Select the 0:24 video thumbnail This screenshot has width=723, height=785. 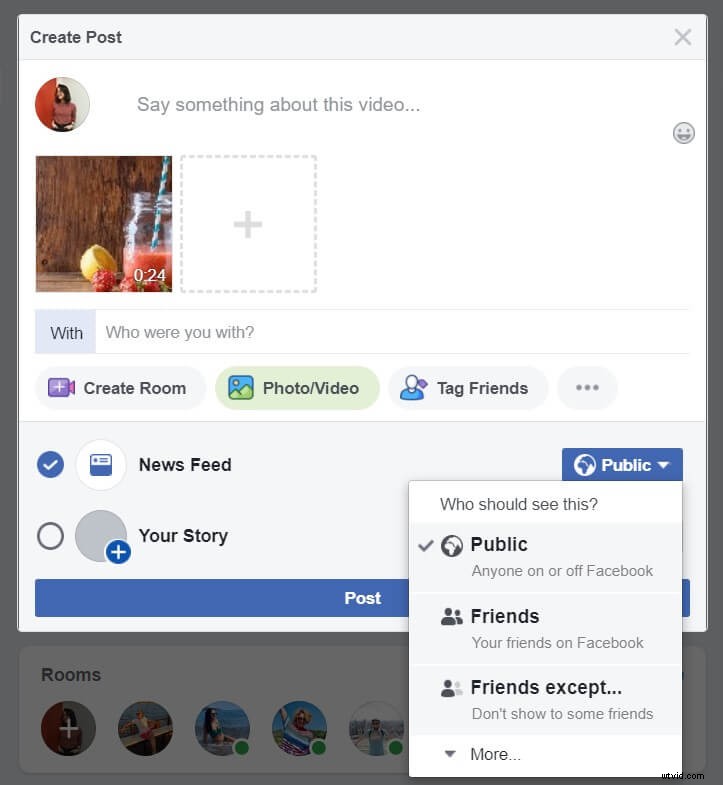click(104, 224)
